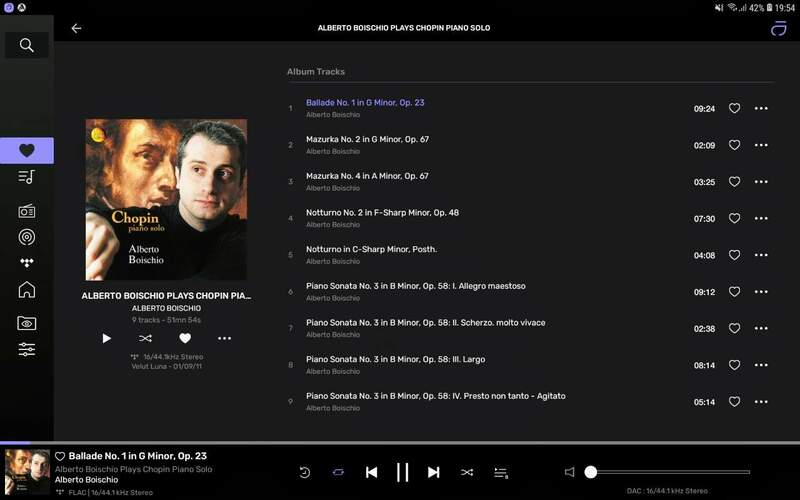Click the replay/rewind icon in player
This screenshot has width=800, height=500.
[305, 472]
